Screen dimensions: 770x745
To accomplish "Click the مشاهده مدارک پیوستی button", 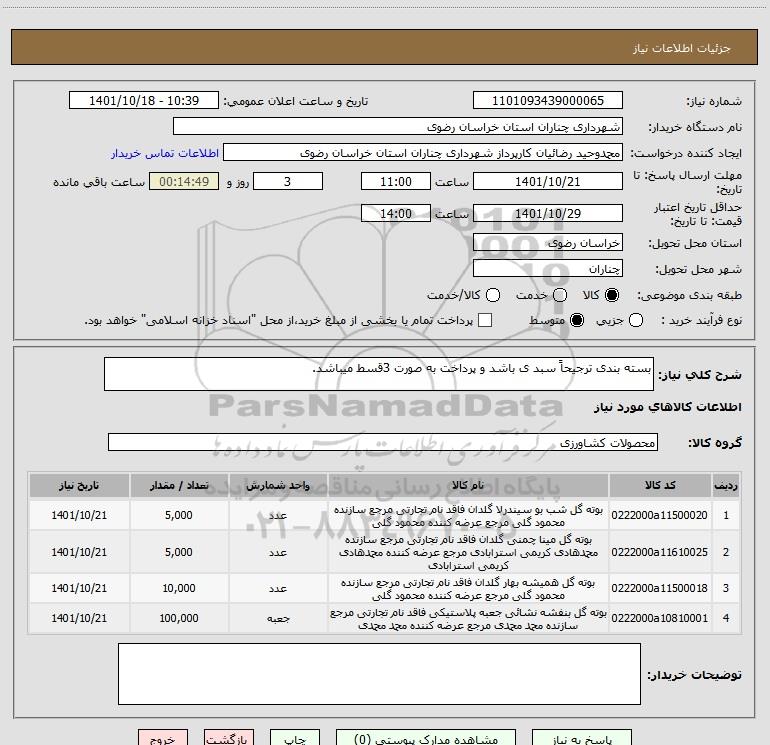I will point(426,739).
